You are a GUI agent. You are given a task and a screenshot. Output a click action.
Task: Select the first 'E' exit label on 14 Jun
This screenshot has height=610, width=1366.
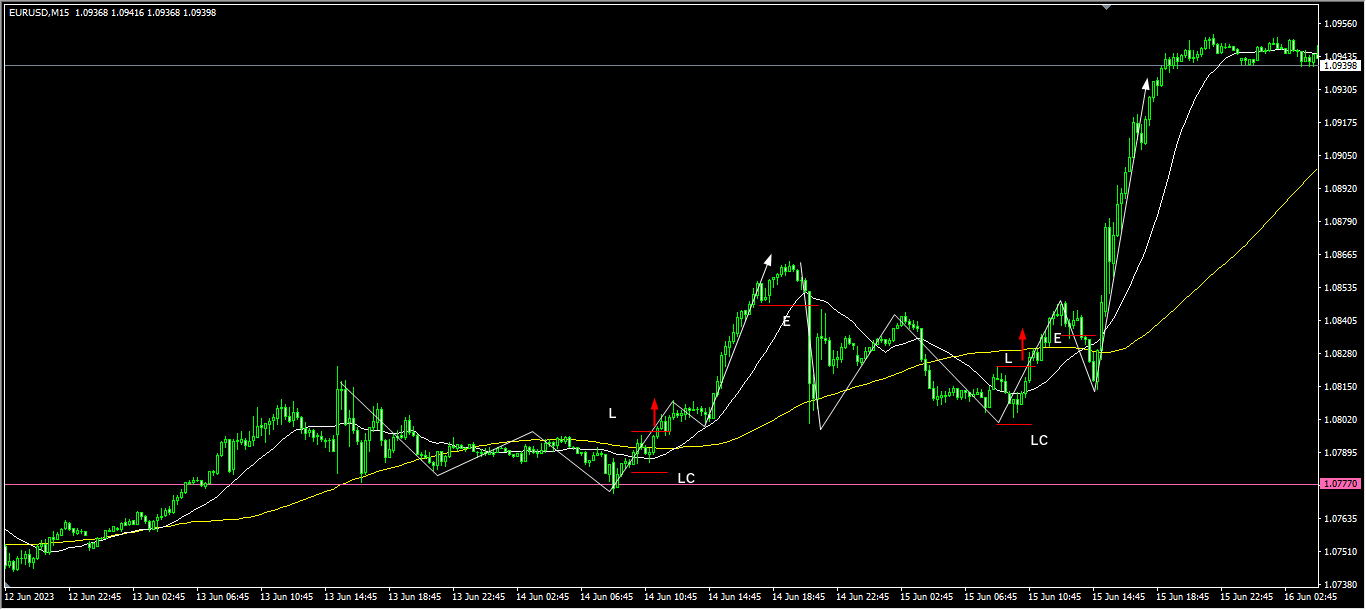pyautogui.click(x=786, y=321)
